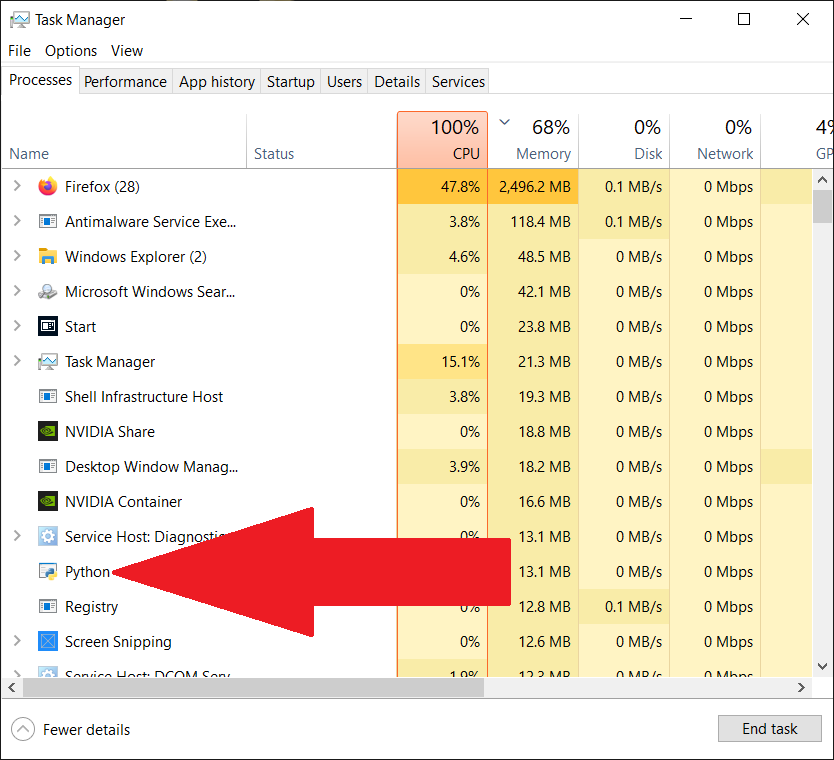Select the NVIDIA Container process name
This screenshot has width=834, height=760.
click(123, 502)
